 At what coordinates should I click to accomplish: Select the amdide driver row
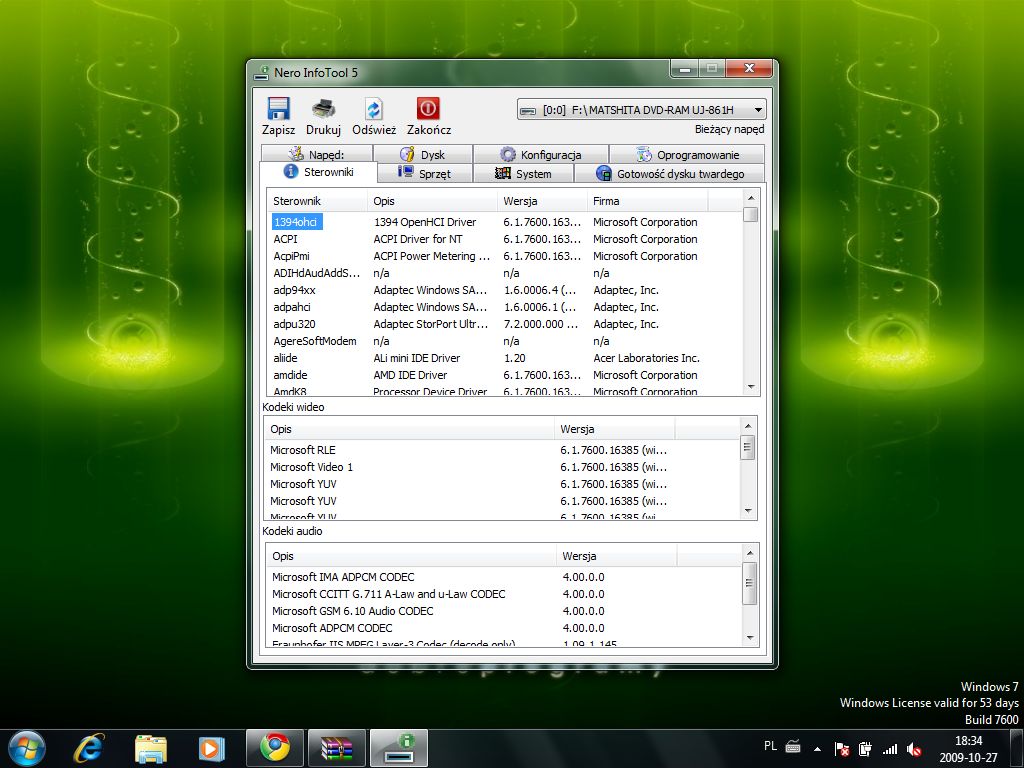point(504,375)
